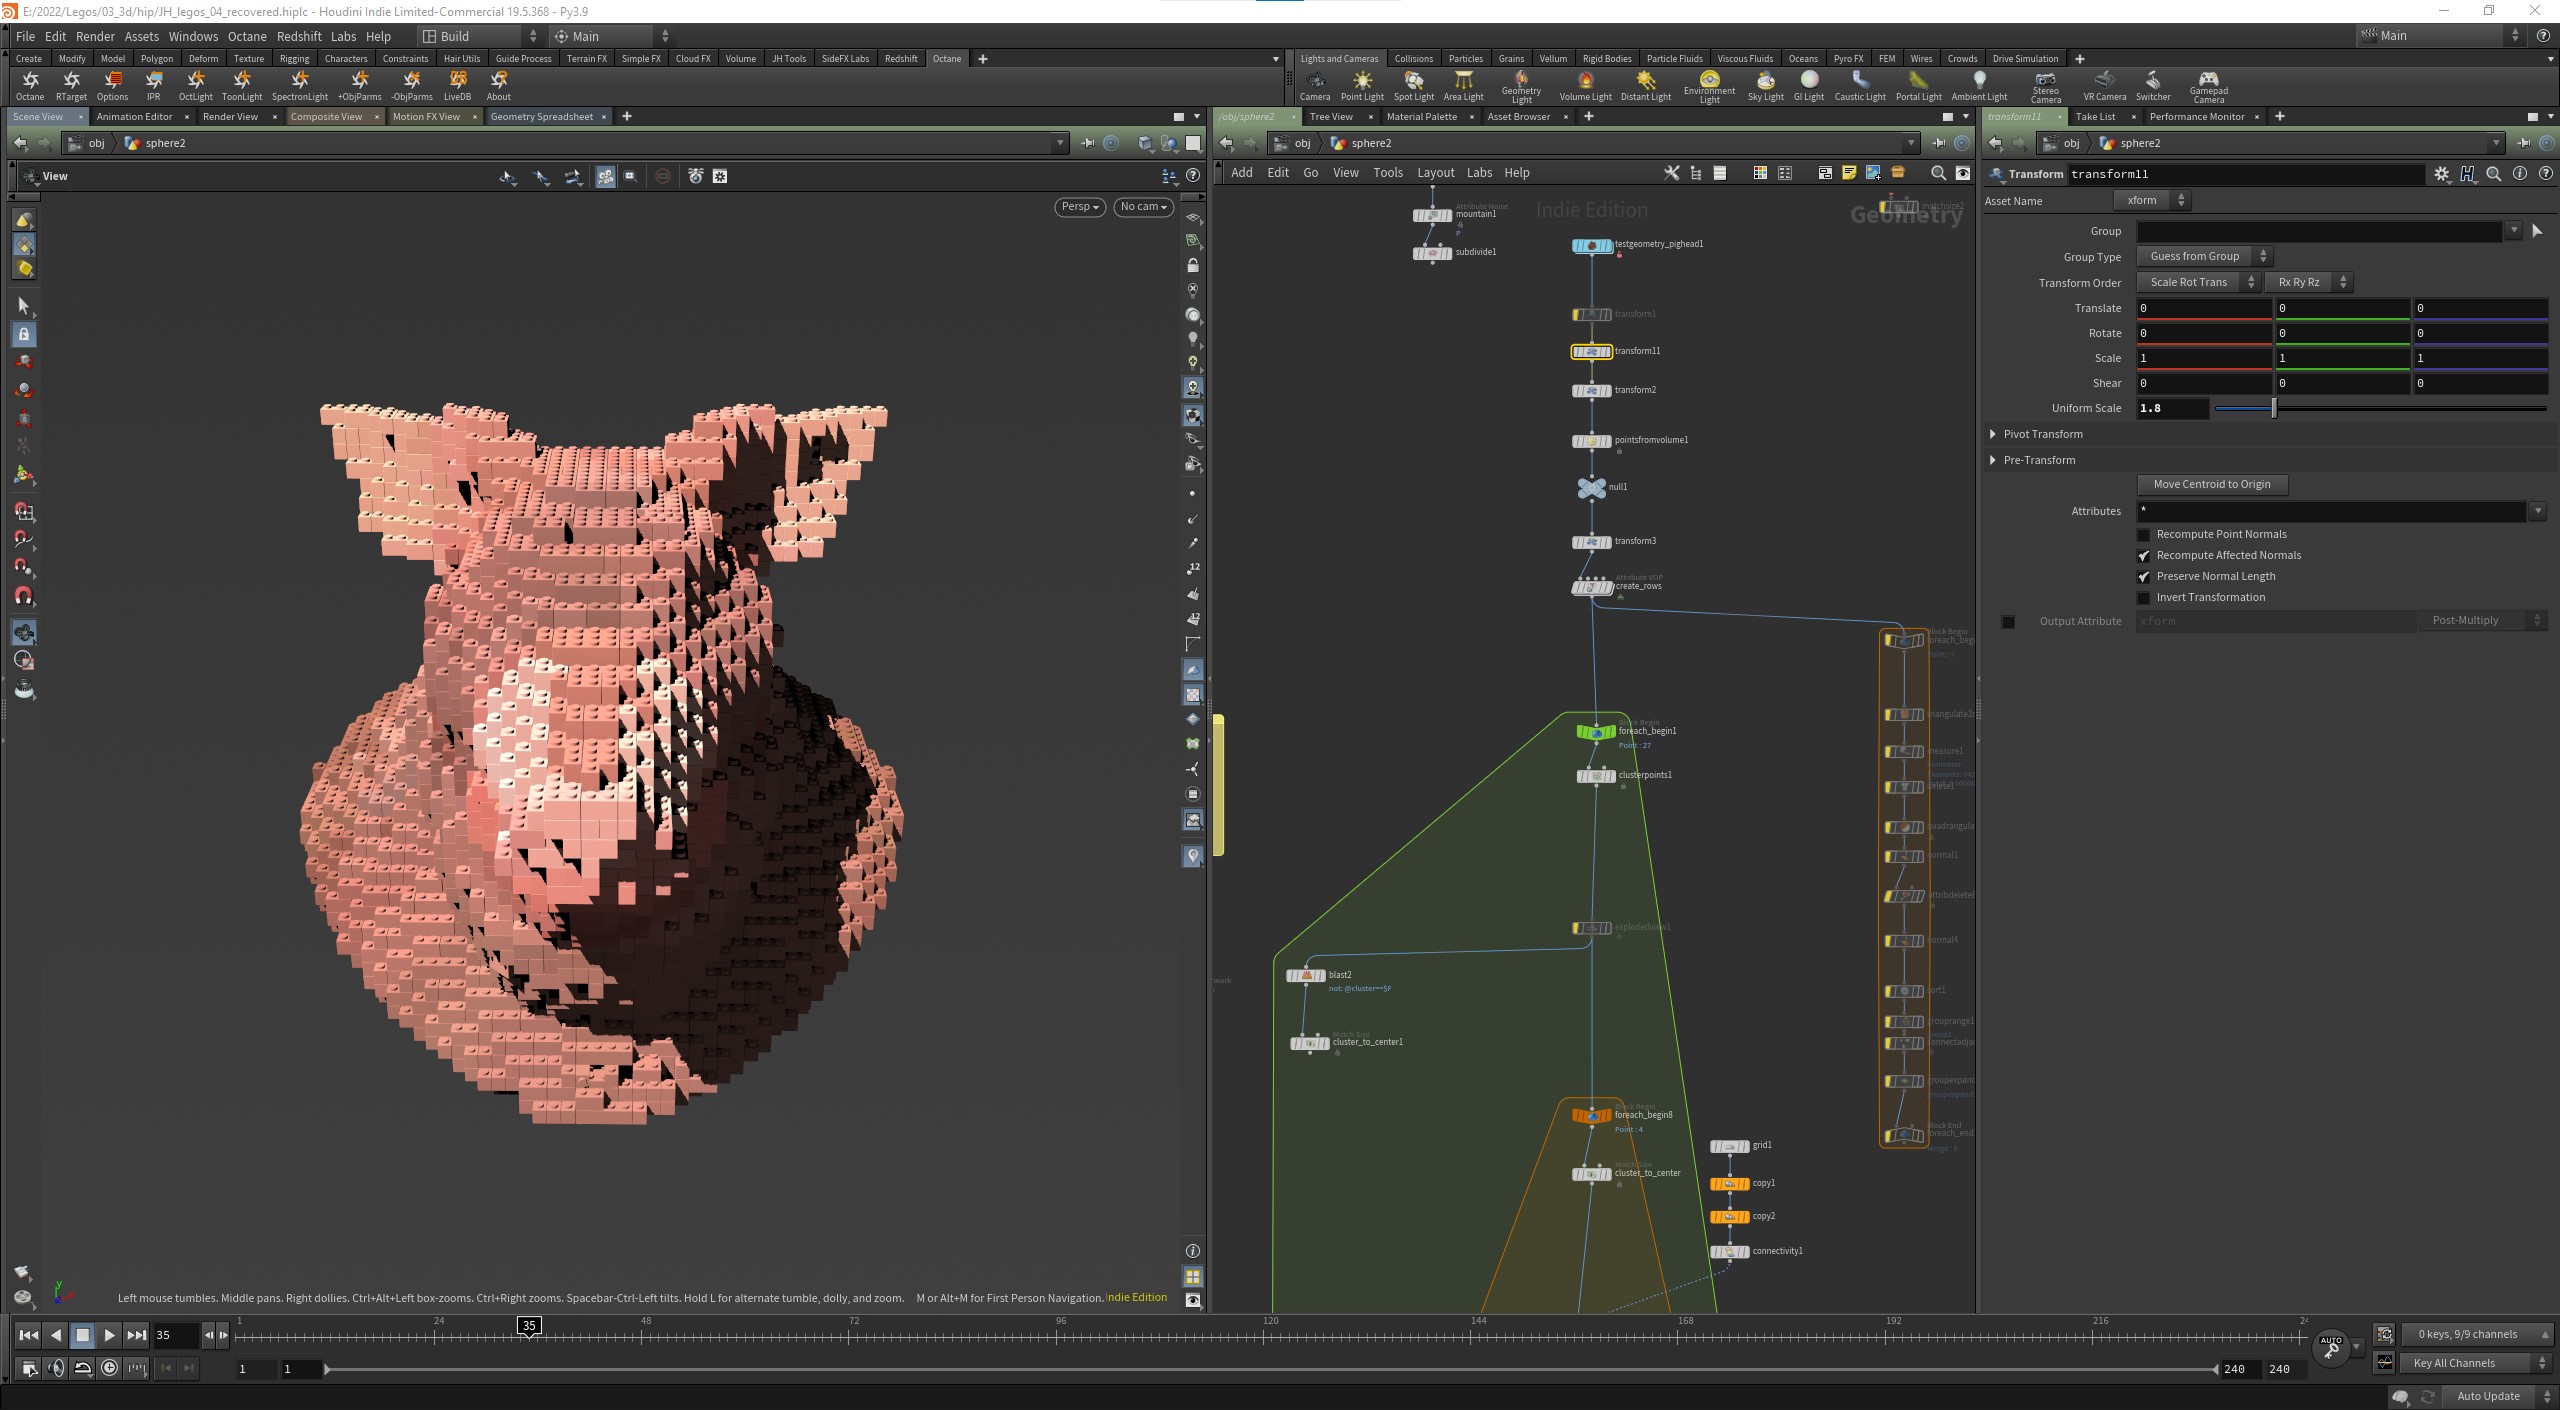Viewport: 2560px width, 1410px height.
Task: Select the null1 node in network
Action: point(1591,488)
